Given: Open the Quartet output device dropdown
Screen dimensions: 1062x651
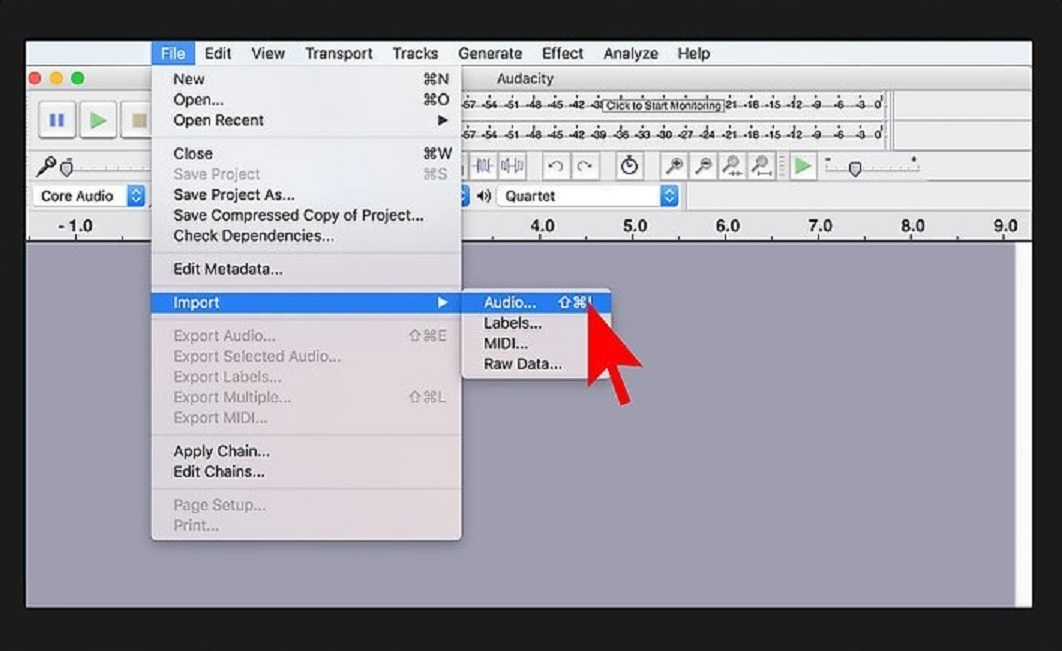Looking at the screenshot, I should click(588, 196).
